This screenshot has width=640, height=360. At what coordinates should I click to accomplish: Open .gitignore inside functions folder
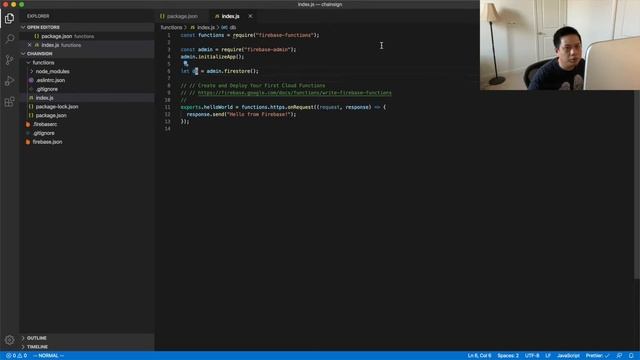point(87,89)
